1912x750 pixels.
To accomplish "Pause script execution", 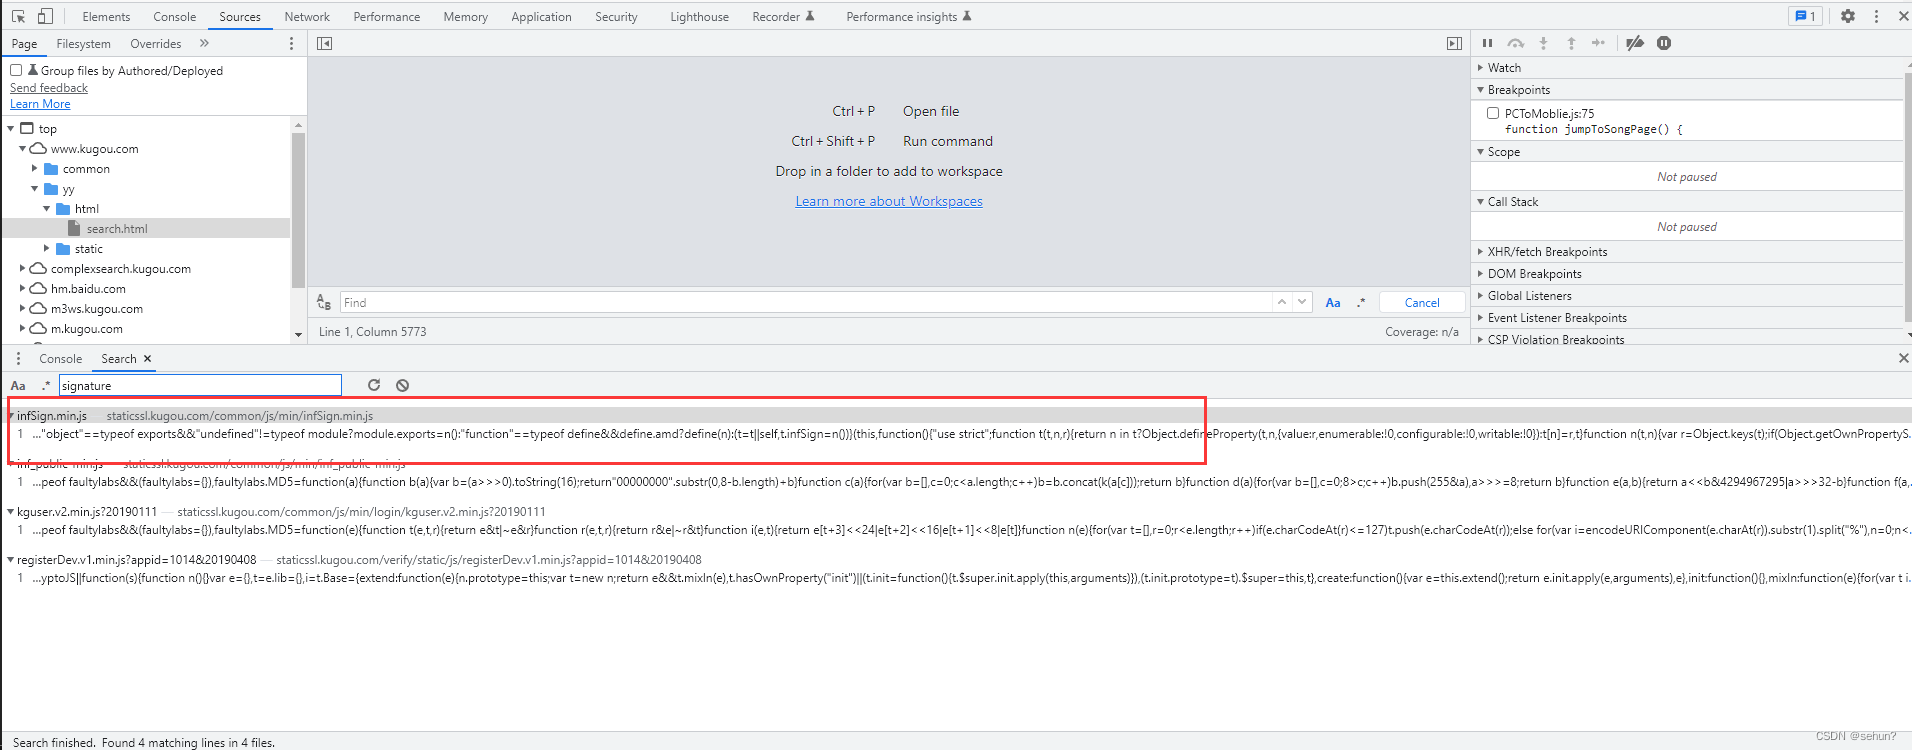I will point(1487,43).
